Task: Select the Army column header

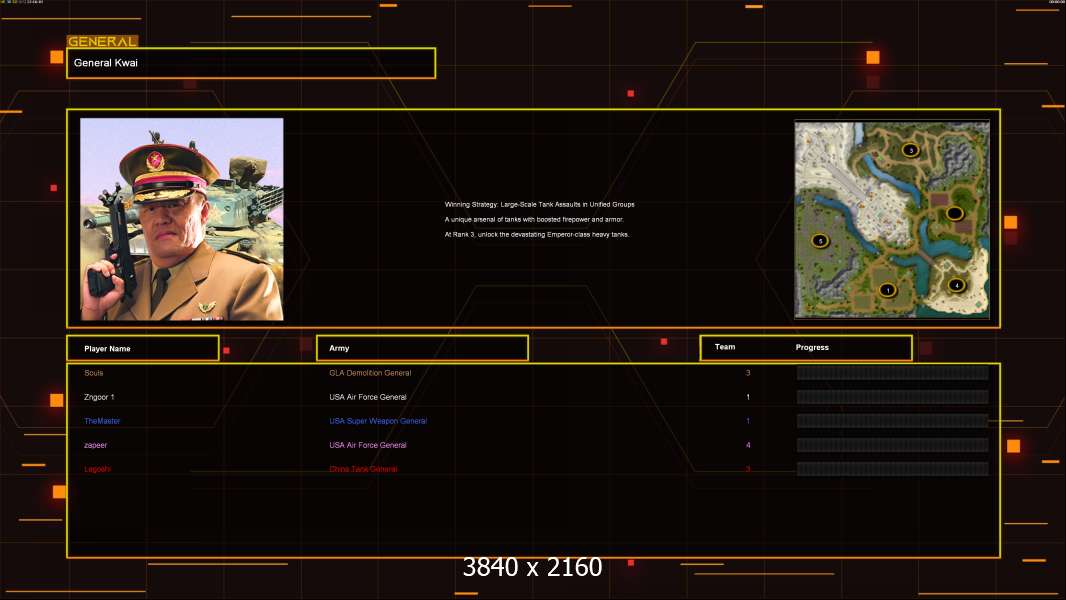Action: 422,348
